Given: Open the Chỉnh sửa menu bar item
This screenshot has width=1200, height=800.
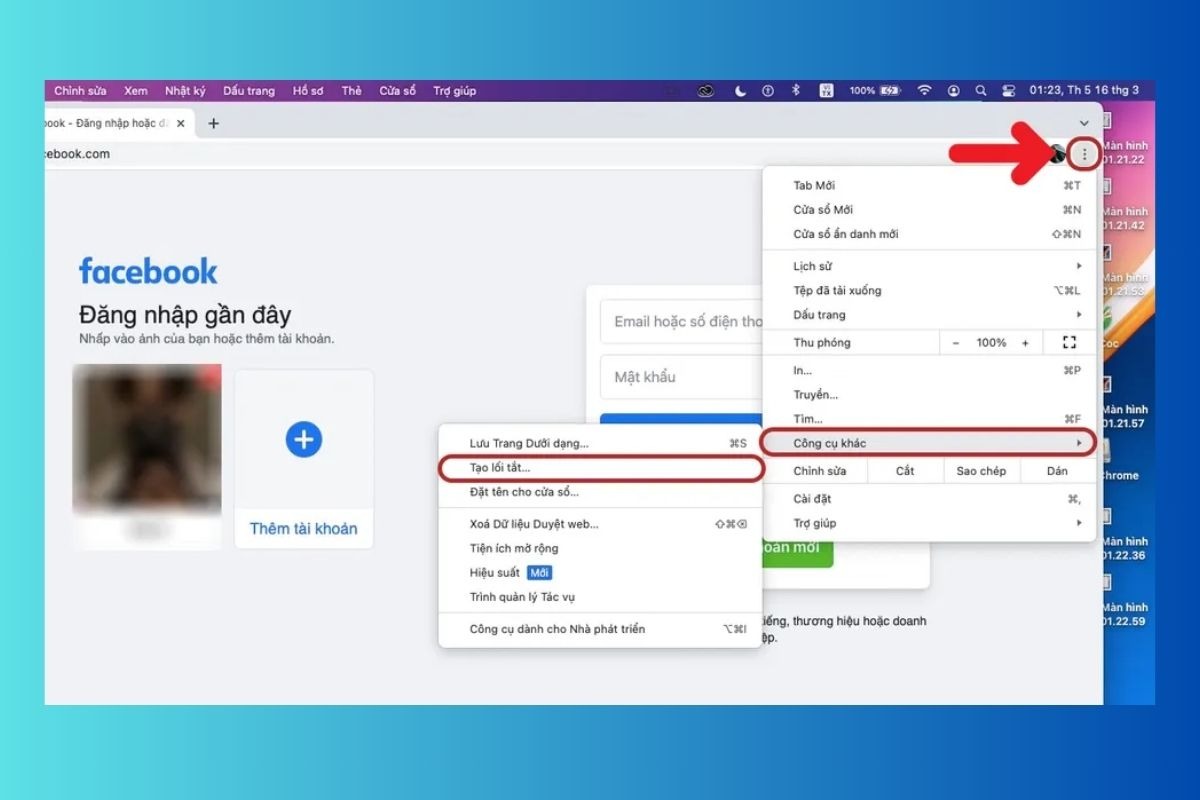Looking at the screenshot, I should tap(80, 90).
